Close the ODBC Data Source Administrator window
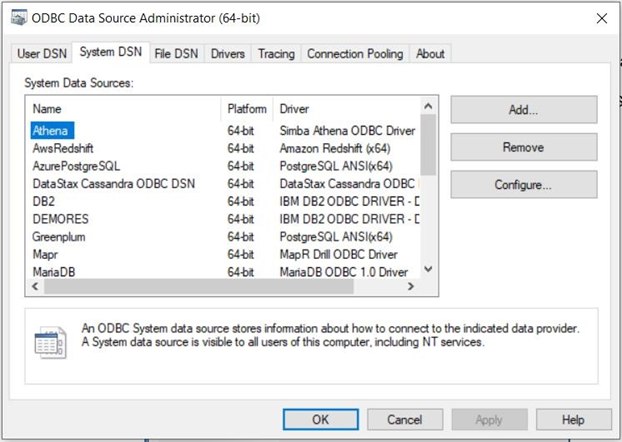The height and width of the screenshot is (442, 622). coord(601,18)
